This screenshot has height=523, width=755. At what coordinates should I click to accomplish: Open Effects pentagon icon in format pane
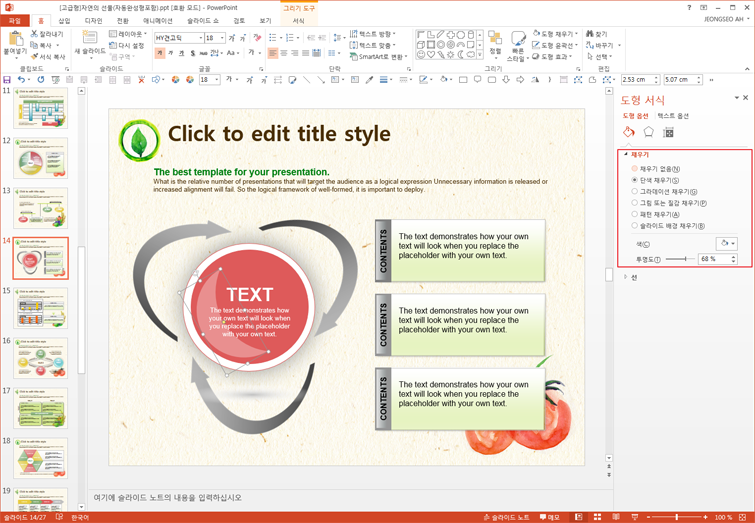(x=649, y=132)
